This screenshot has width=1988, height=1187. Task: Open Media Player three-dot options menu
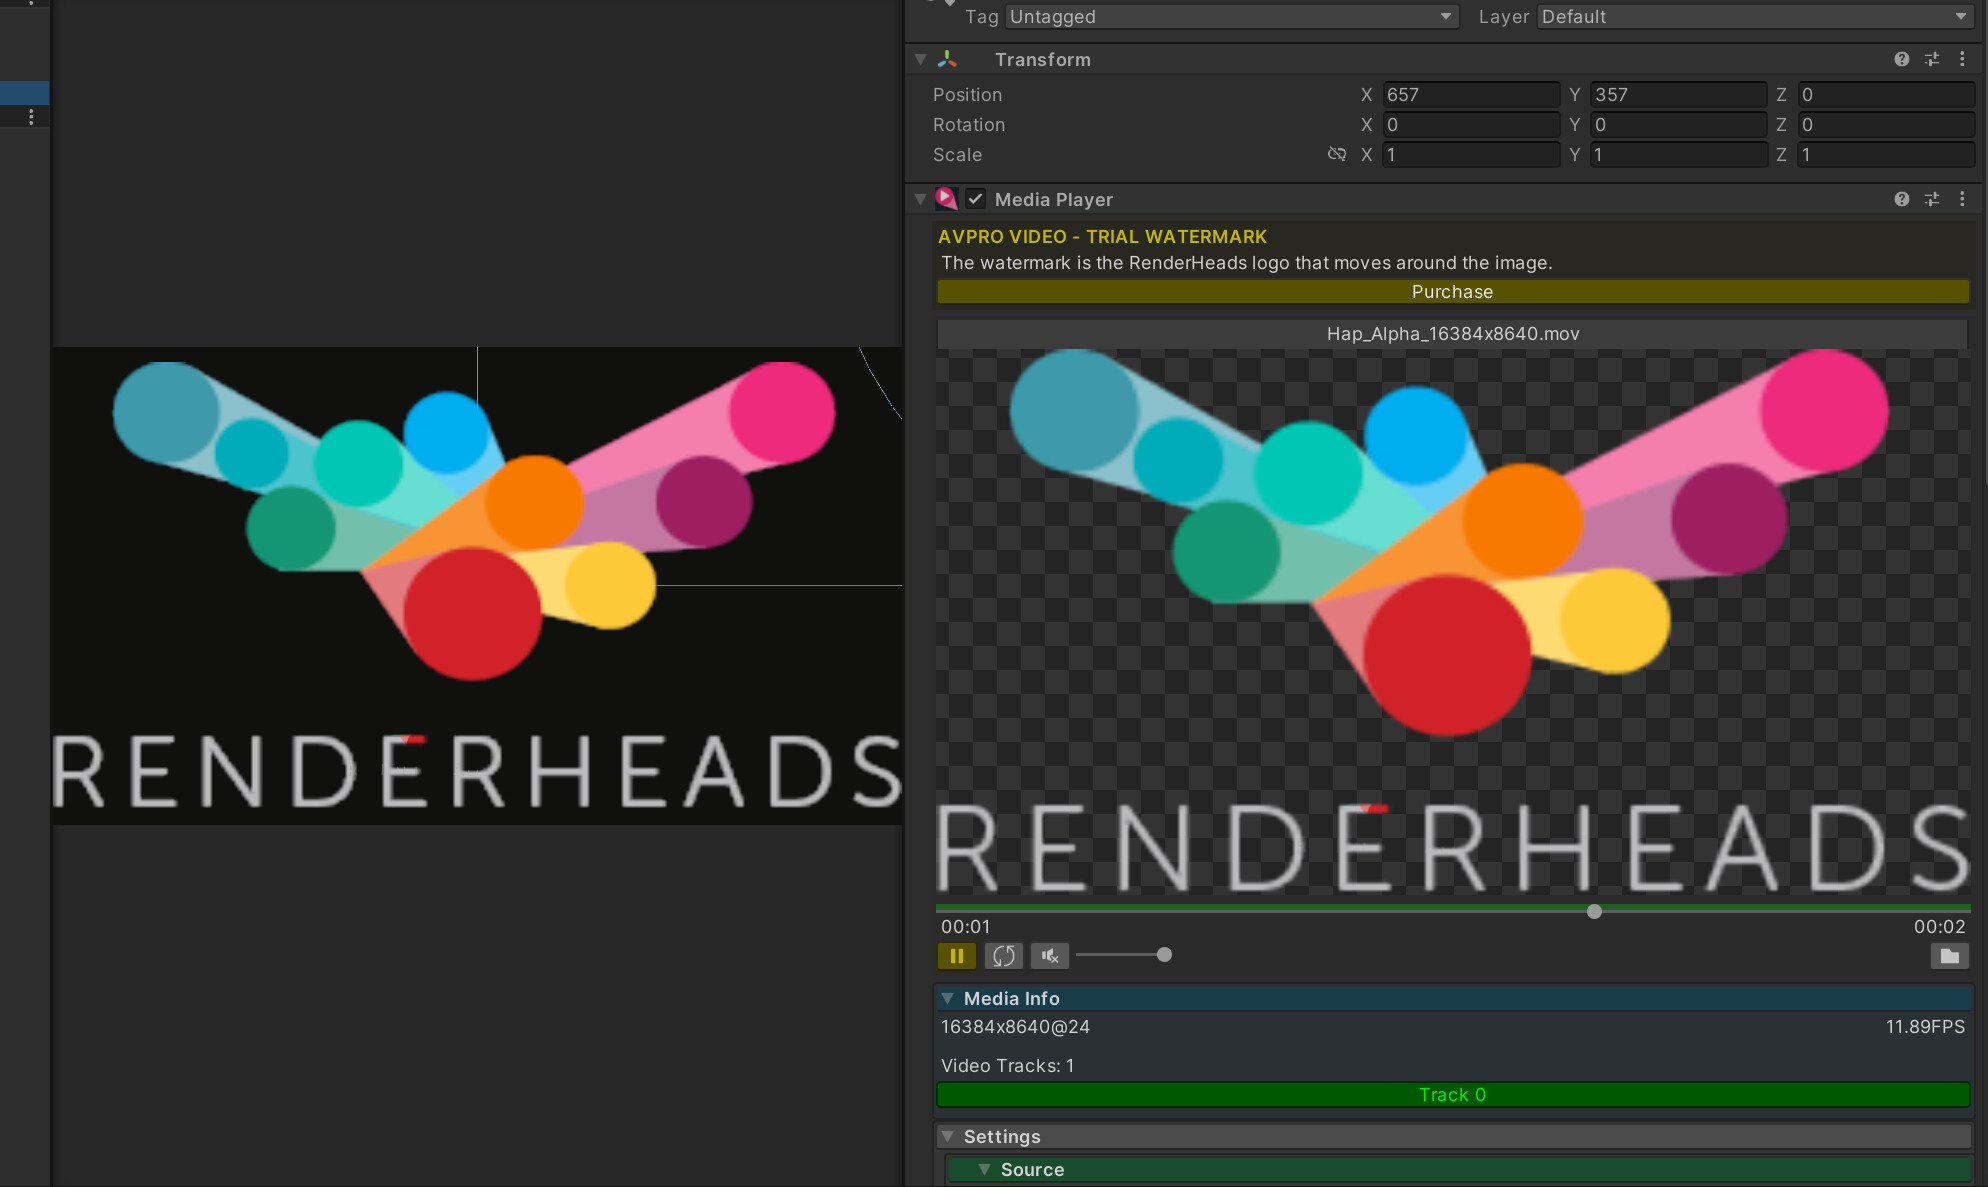pos(1962,200)
